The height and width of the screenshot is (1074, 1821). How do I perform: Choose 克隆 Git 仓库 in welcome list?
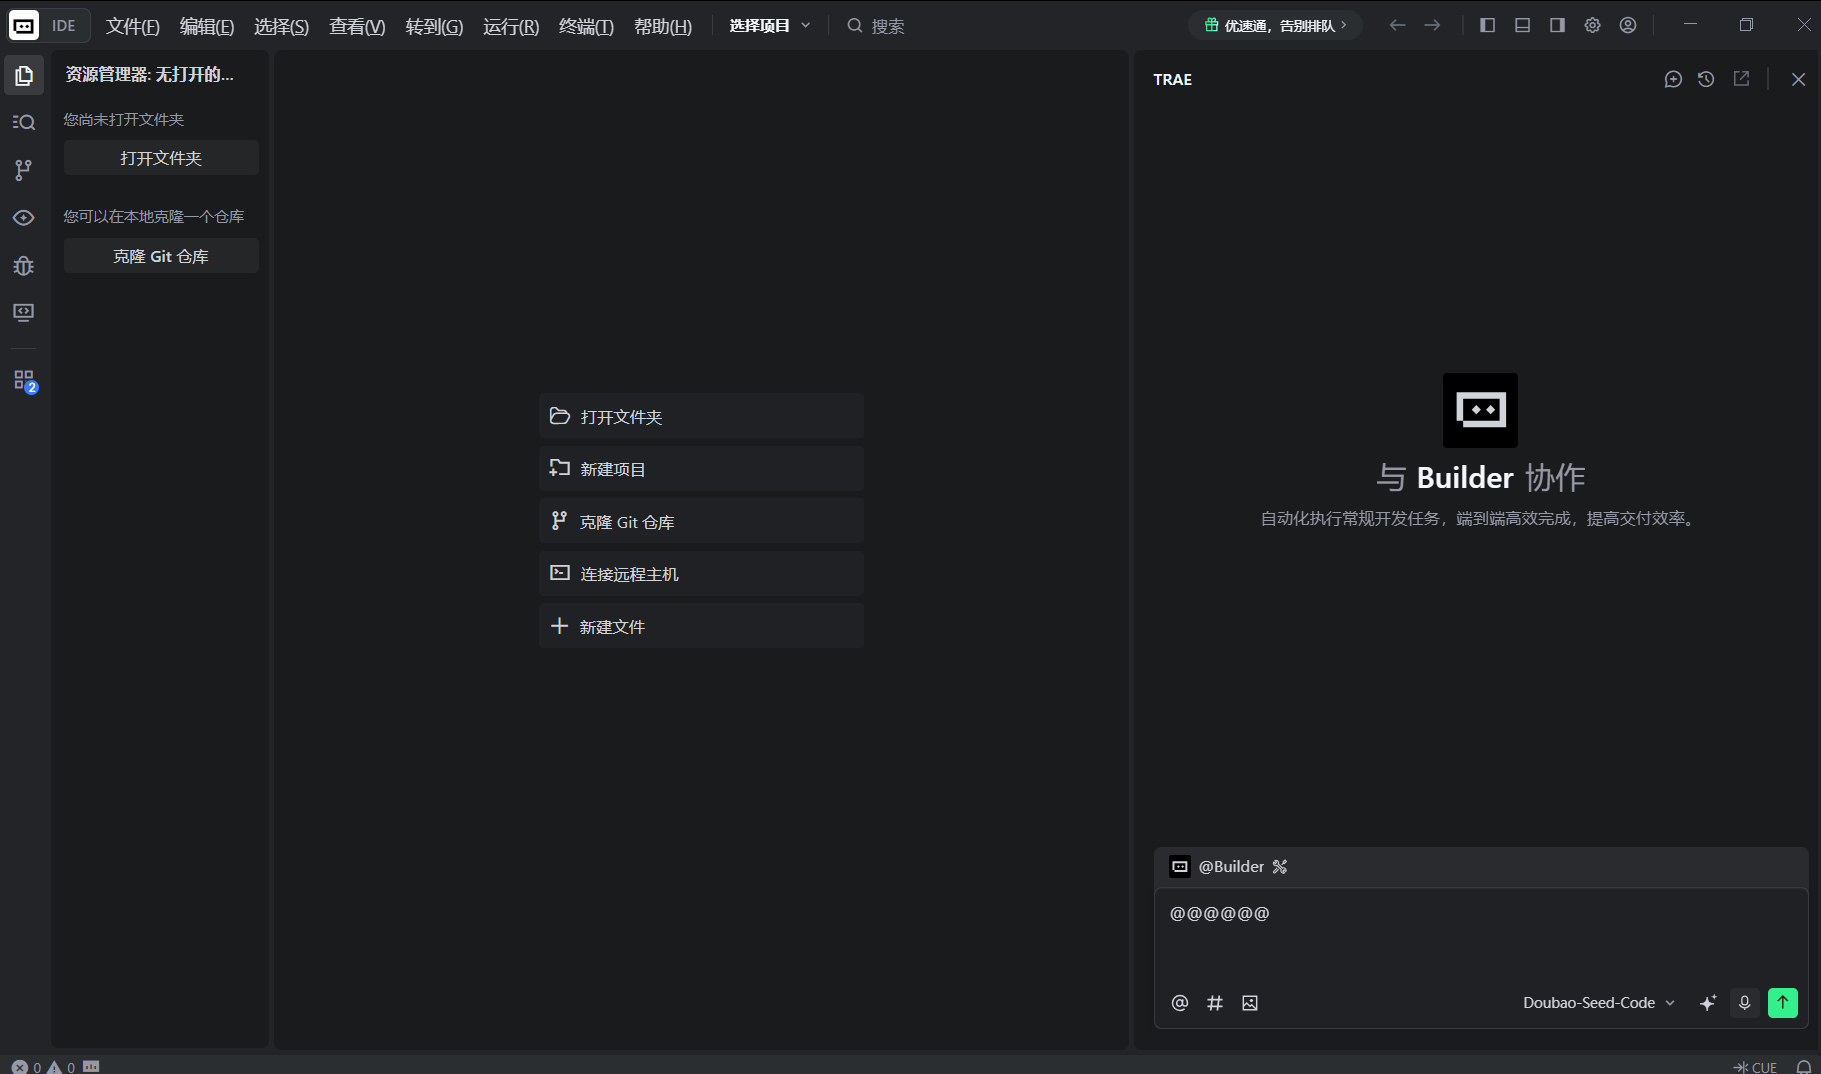[701, 521]
